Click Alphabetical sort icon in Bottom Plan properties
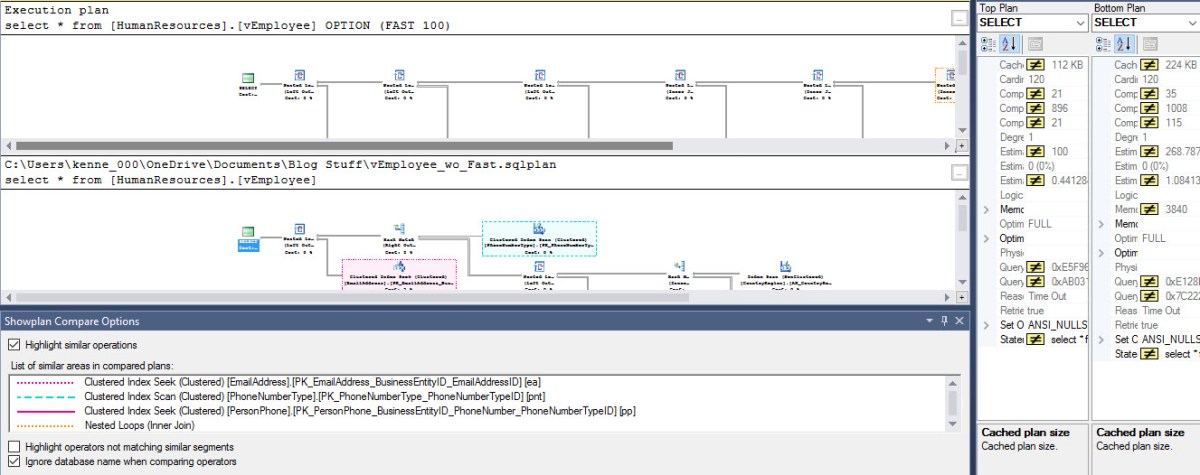The width and height of the screenshot is (1200, 475). point(1125,44)
